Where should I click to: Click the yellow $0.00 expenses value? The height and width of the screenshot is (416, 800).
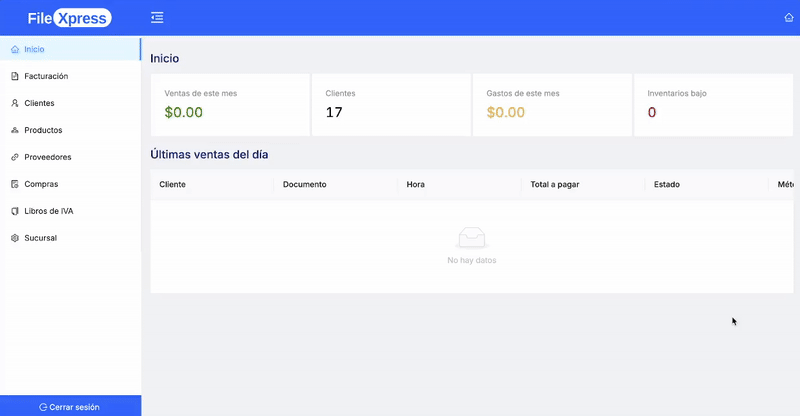pos(506,112)
